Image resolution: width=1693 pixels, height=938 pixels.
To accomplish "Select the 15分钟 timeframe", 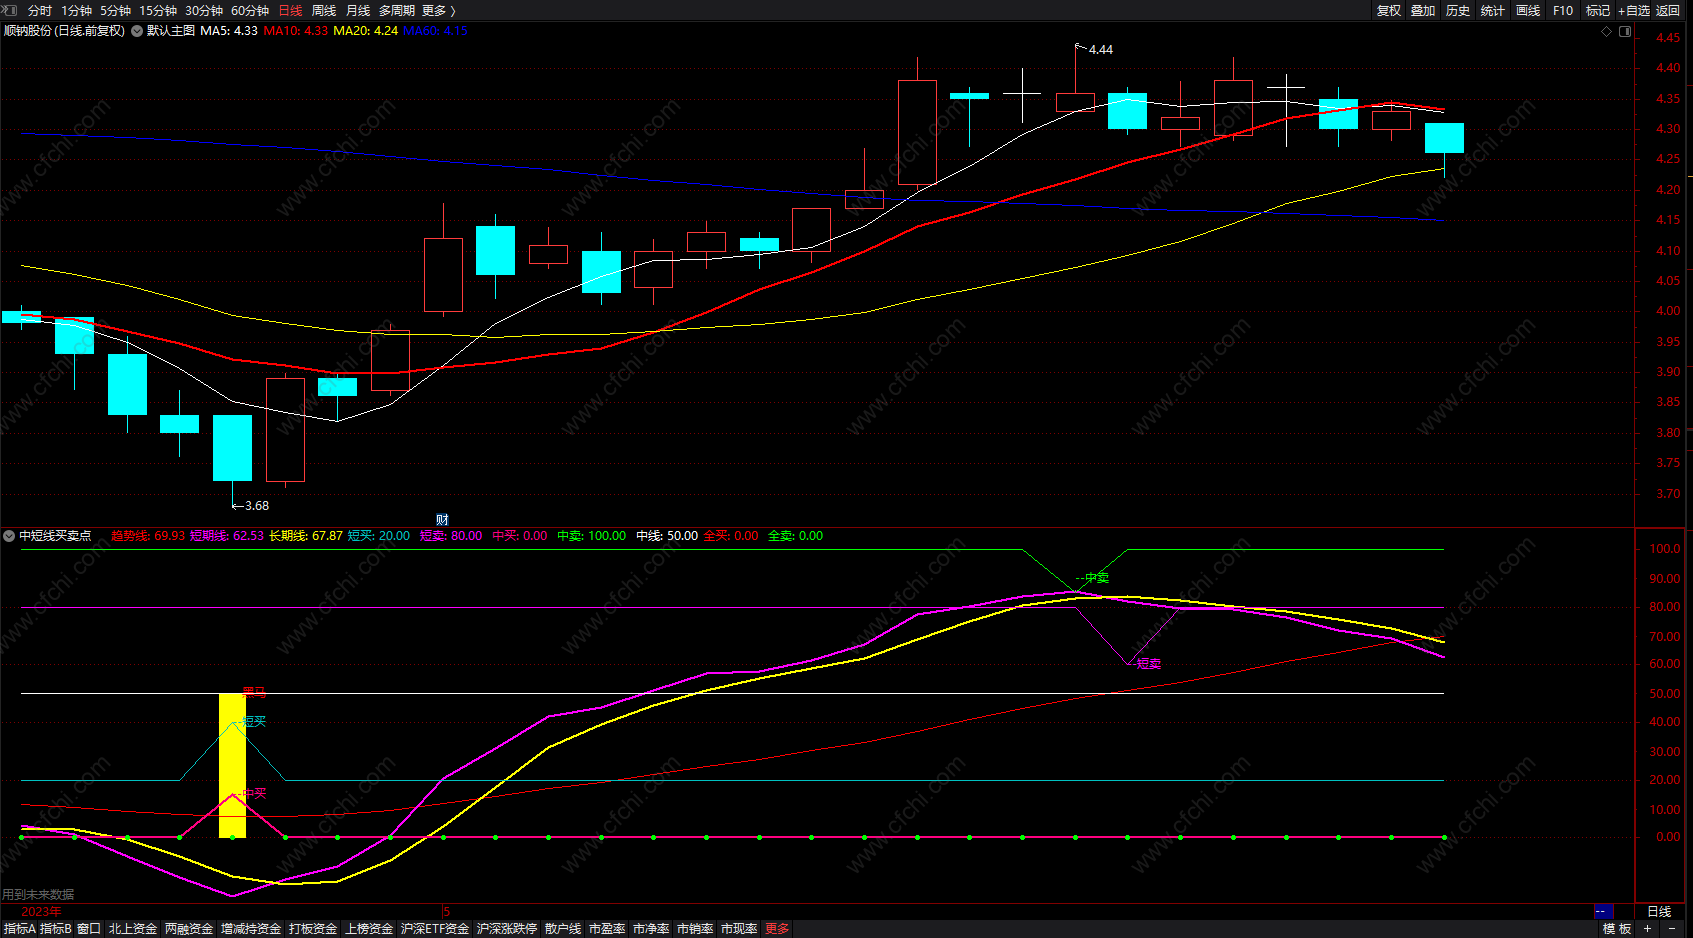I will pos(158,11).
